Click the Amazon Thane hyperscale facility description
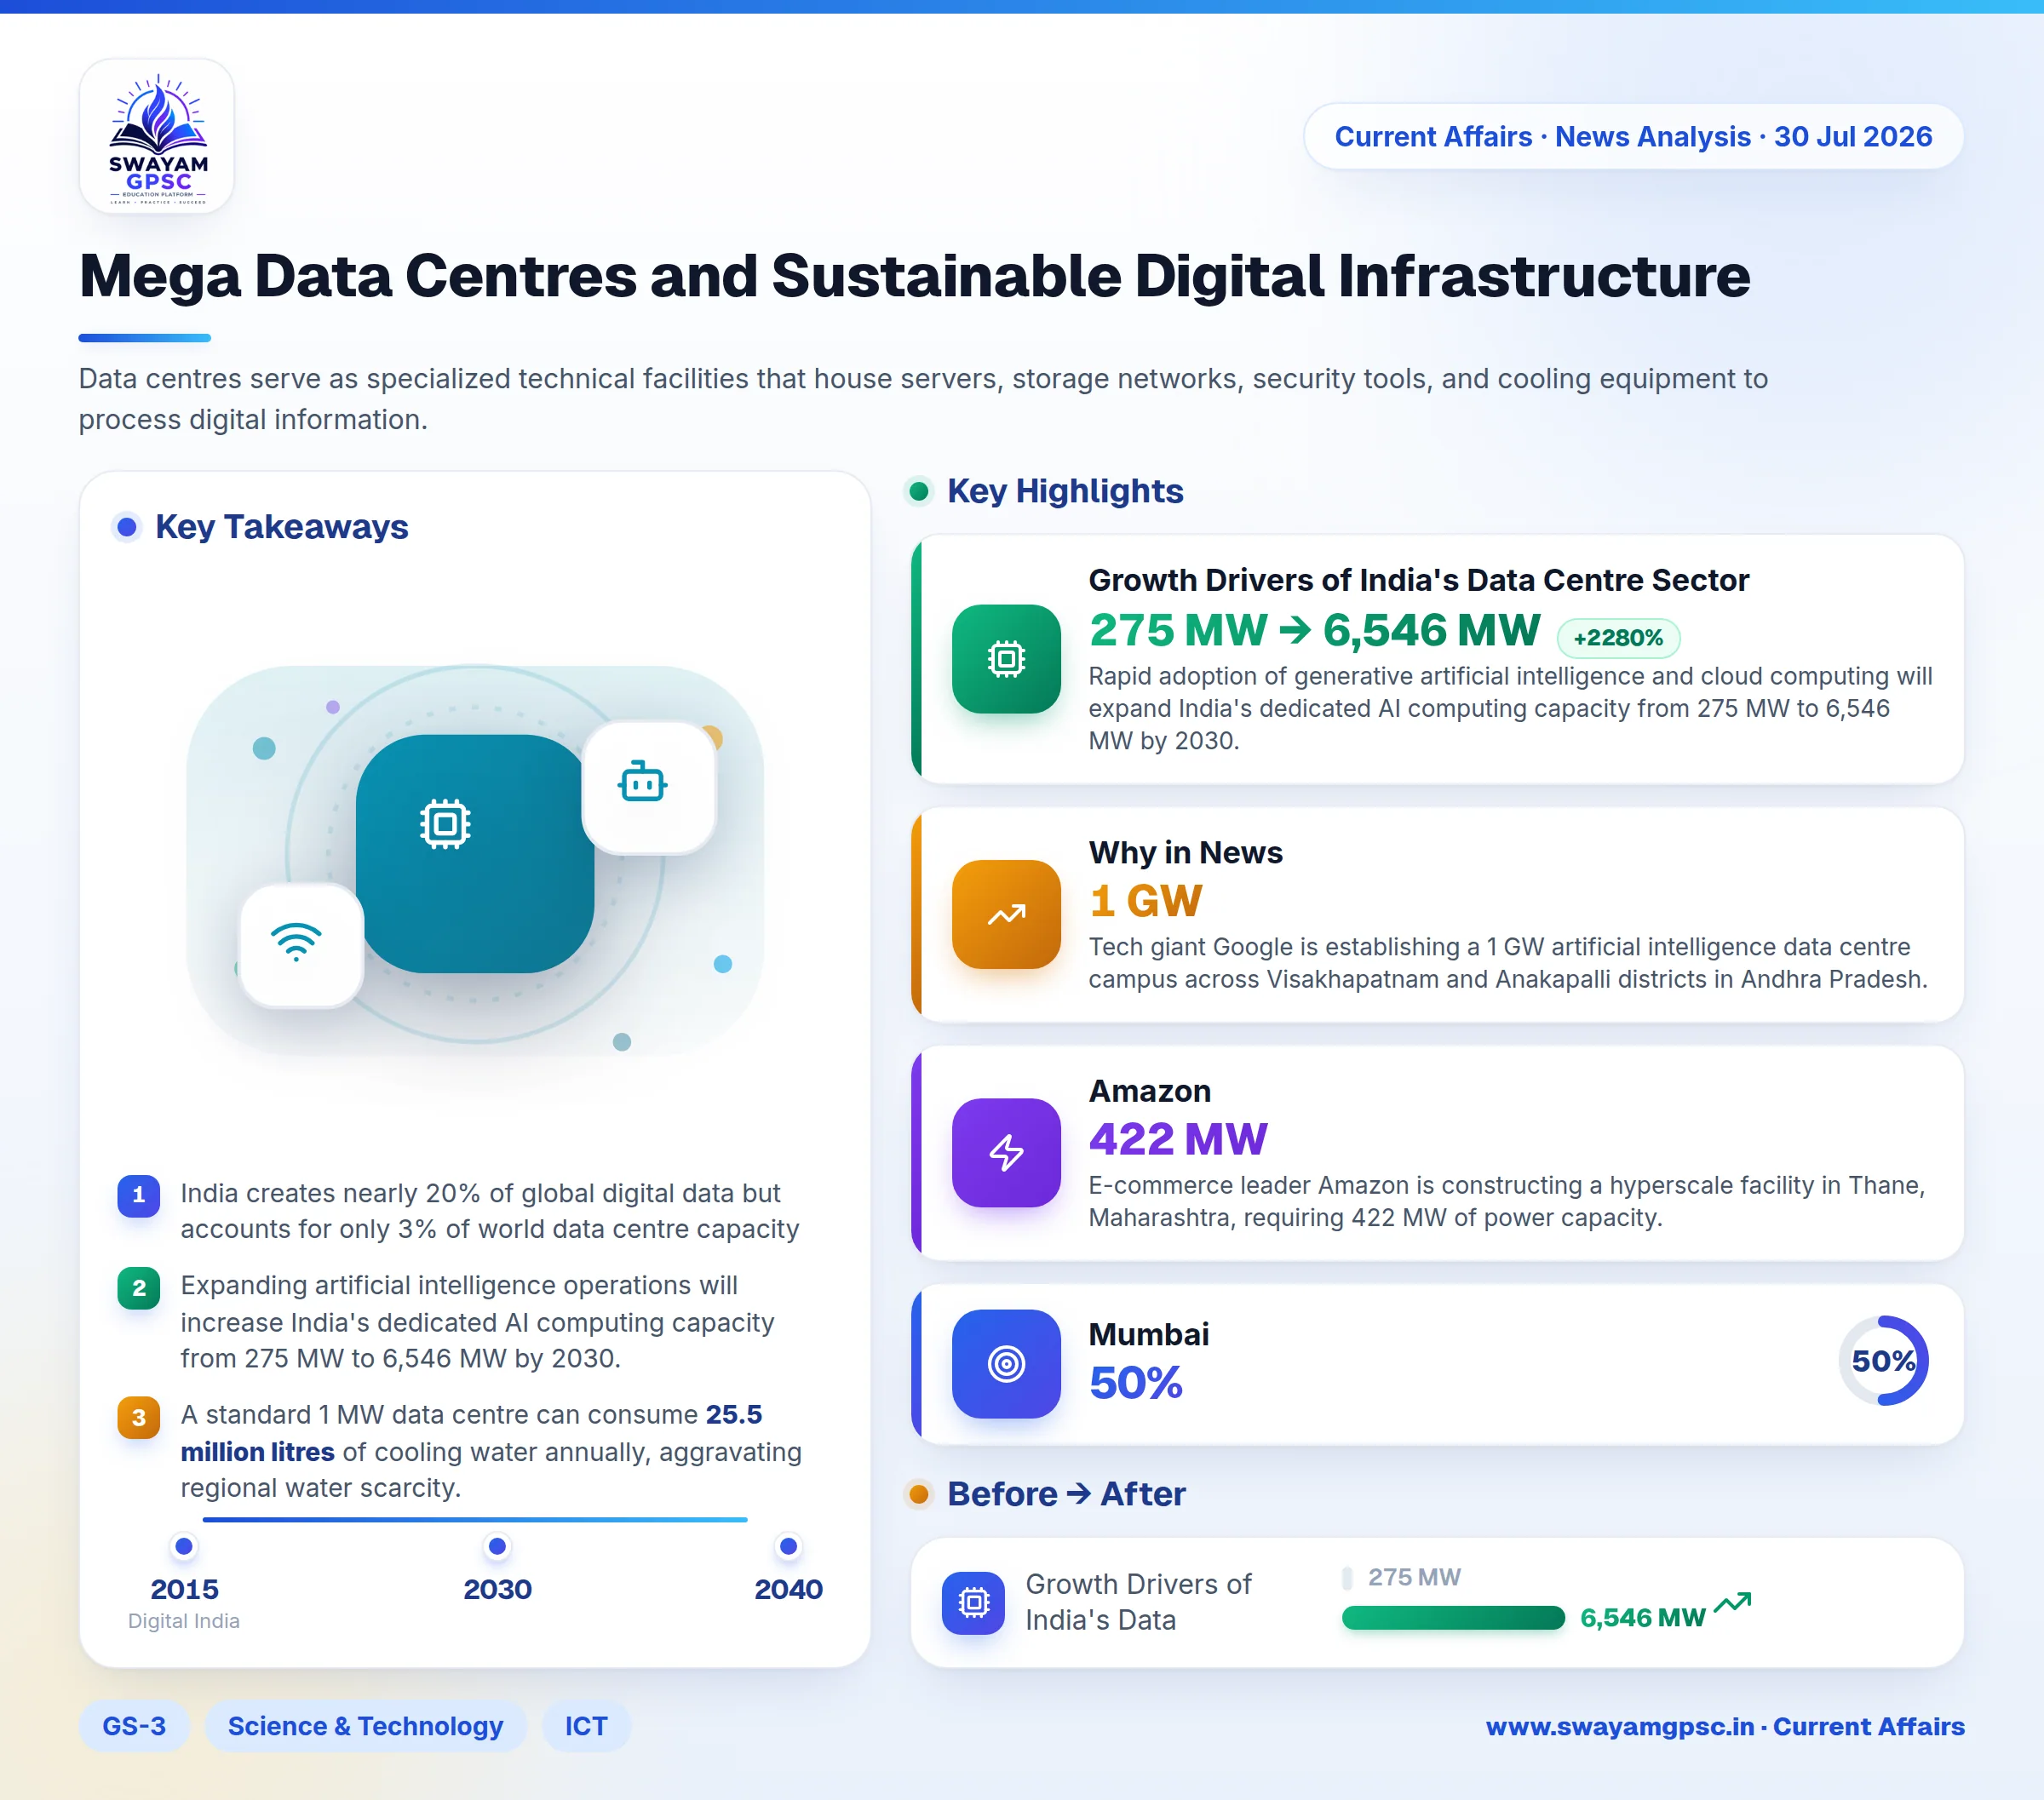The height and width of the screenshot is (1800, 2044). [1506, 1201]
